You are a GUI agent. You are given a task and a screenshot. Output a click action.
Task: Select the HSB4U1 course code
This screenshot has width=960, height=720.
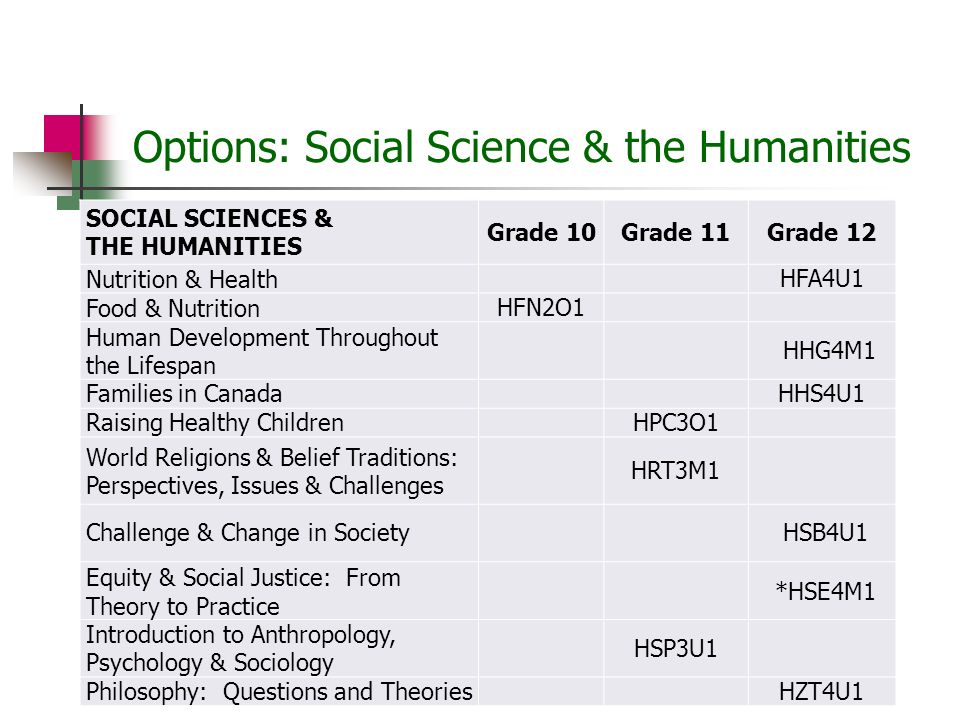click(x=825, y=533)
